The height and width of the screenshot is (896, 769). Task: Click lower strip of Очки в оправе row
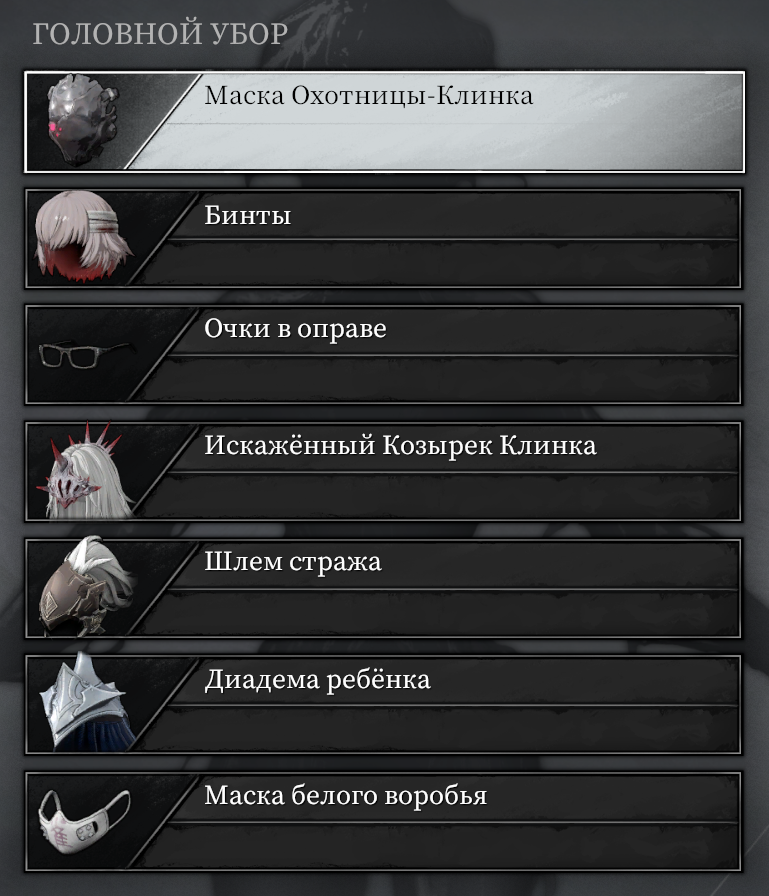(440, 379)
